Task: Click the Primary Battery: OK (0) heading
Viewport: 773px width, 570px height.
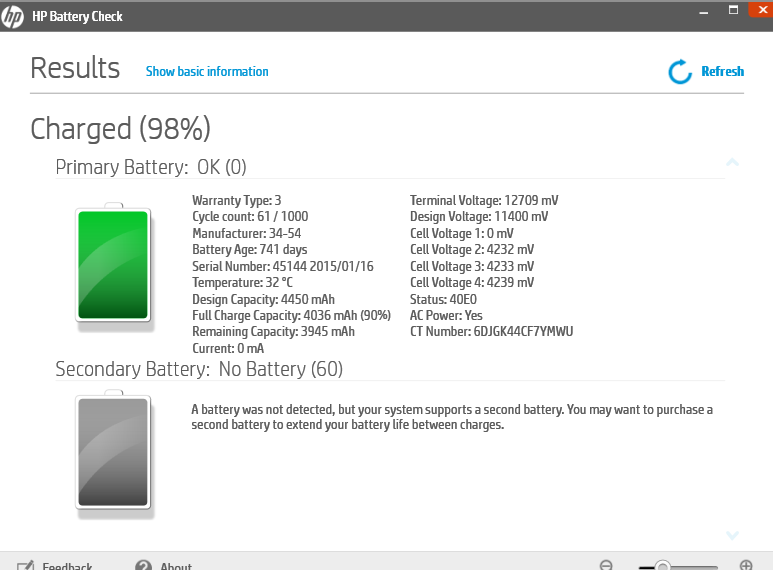Action: click(x=151, y=167)
